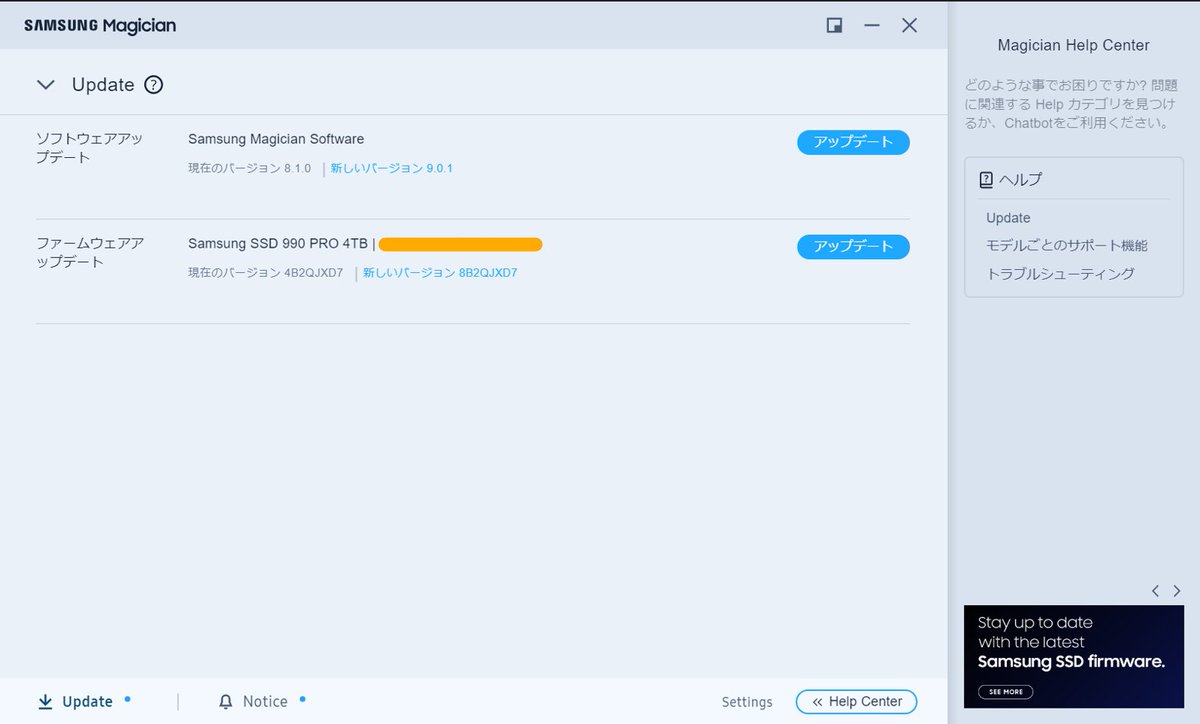Screen dimensions: 1200x724
Task: Click the Samsung Magician Software label
Action: click(x=276, y=139)
